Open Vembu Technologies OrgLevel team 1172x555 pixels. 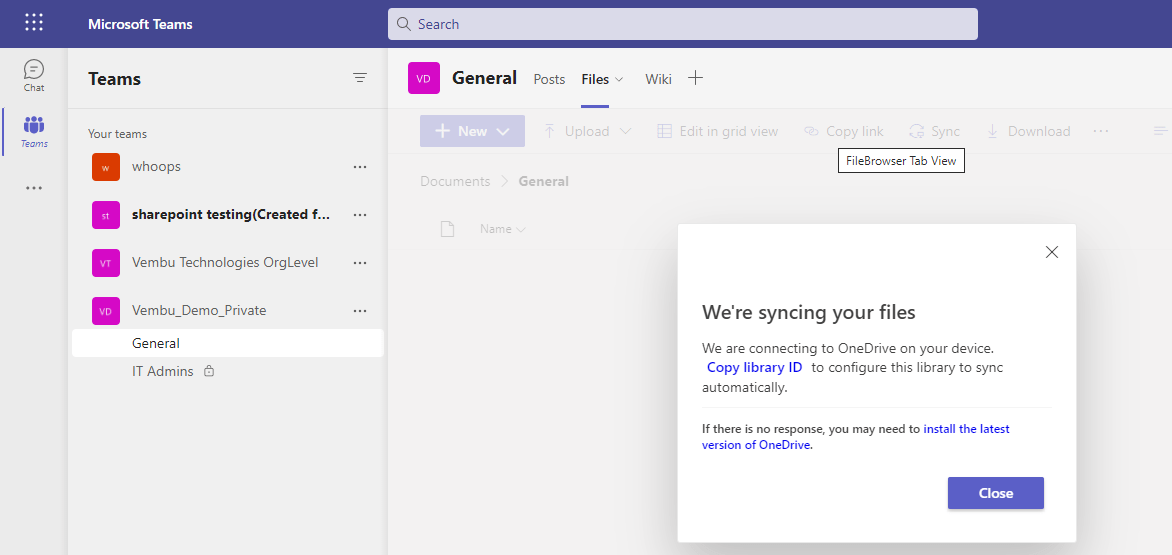click(225, 263)
